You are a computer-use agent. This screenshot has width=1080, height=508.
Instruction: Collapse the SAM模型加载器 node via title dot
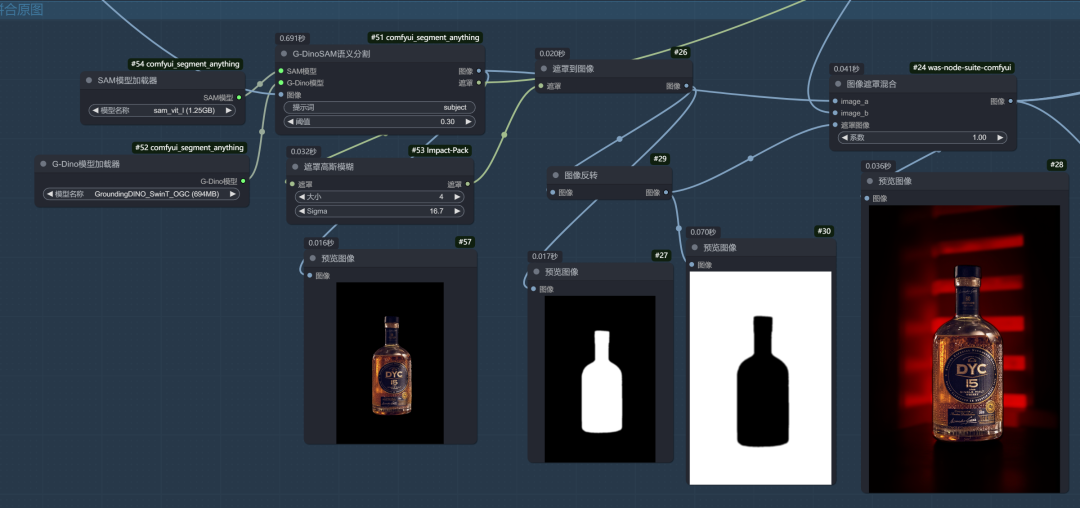click(89, 81)
